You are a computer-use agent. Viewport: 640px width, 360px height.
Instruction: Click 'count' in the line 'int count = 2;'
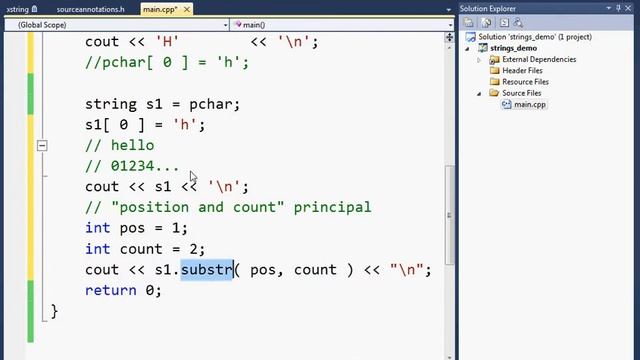tap(141, 249)
